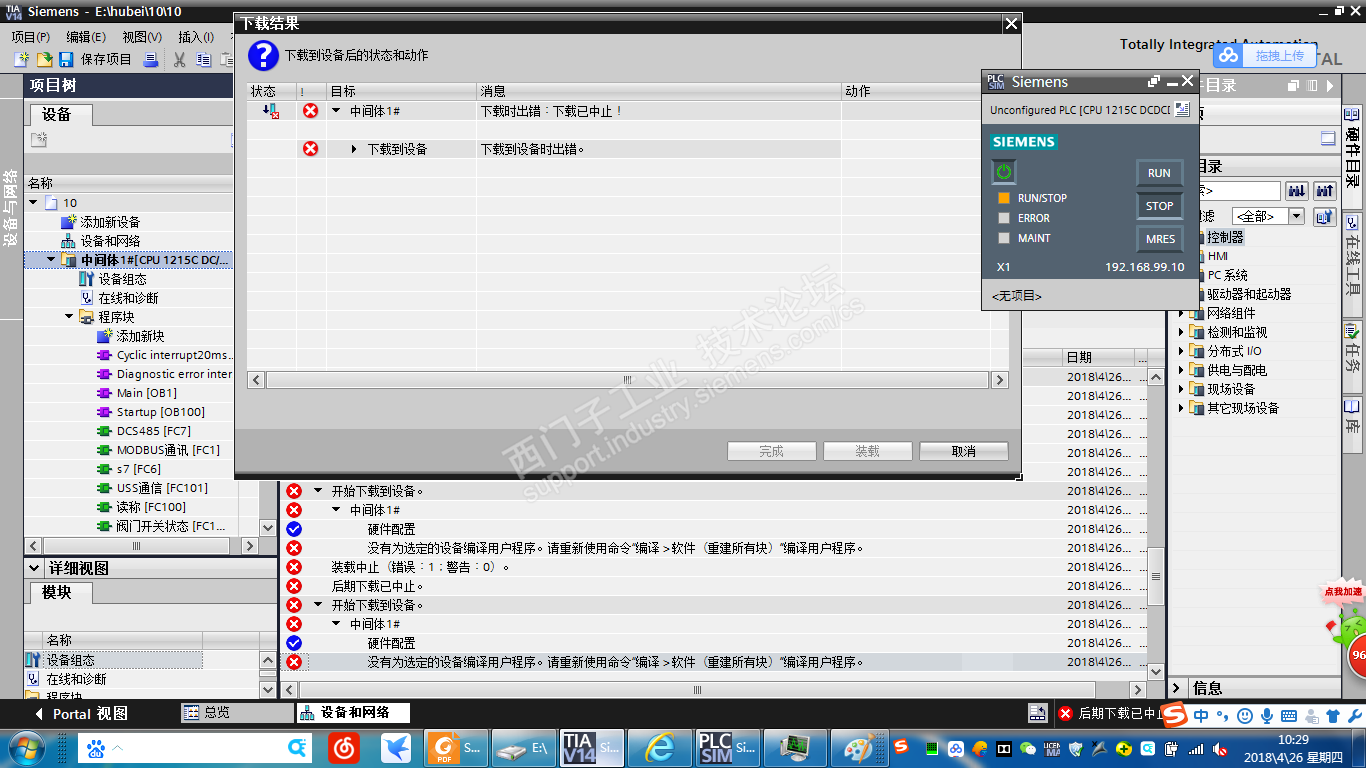Screen dimensions: 1366x768
Task: Click the TIA V14 taskbar button
Action: [592, 747]
